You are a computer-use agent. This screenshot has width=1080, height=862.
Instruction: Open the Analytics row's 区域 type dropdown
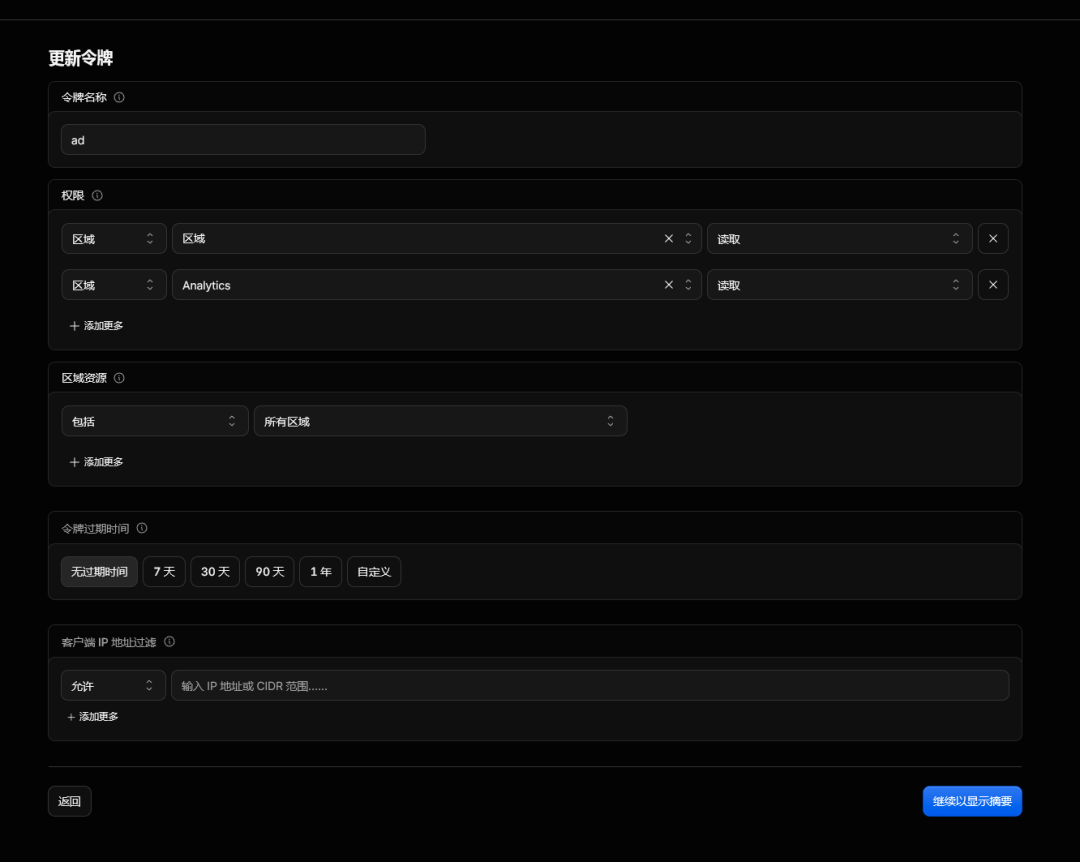114,285
